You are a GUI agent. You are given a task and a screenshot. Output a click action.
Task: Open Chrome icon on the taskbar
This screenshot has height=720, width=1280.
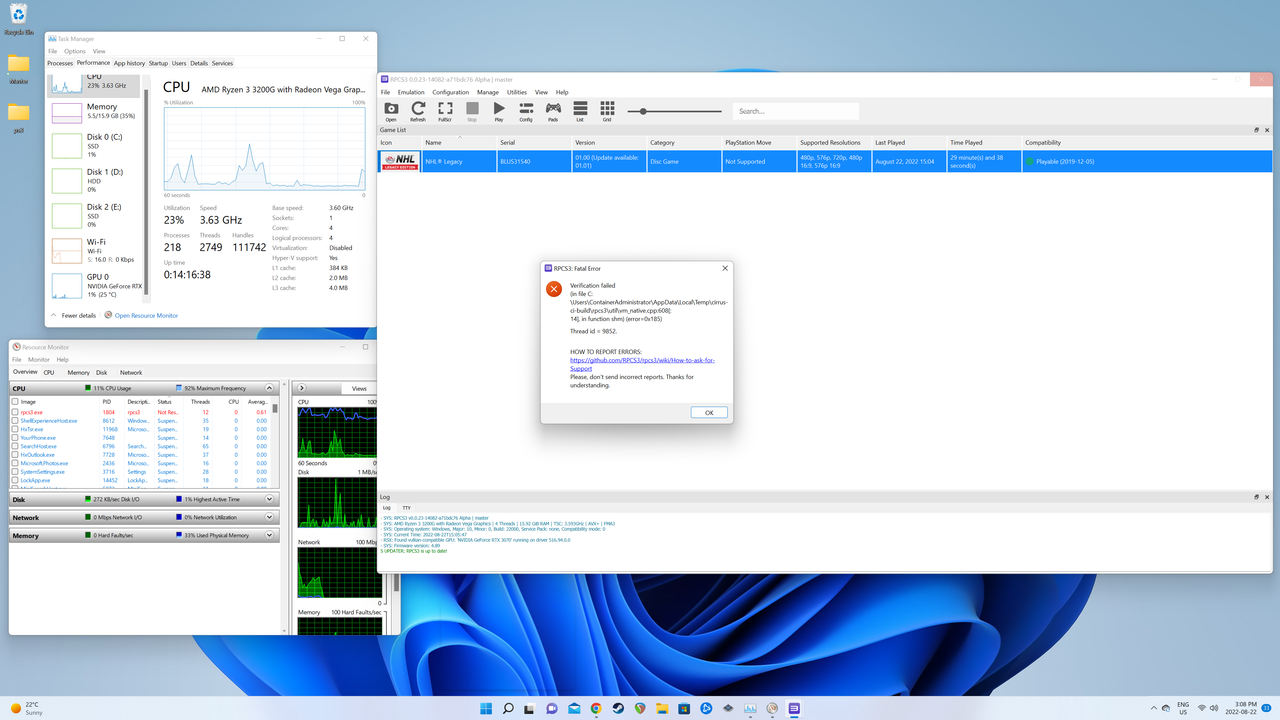(x=596, y=709)
